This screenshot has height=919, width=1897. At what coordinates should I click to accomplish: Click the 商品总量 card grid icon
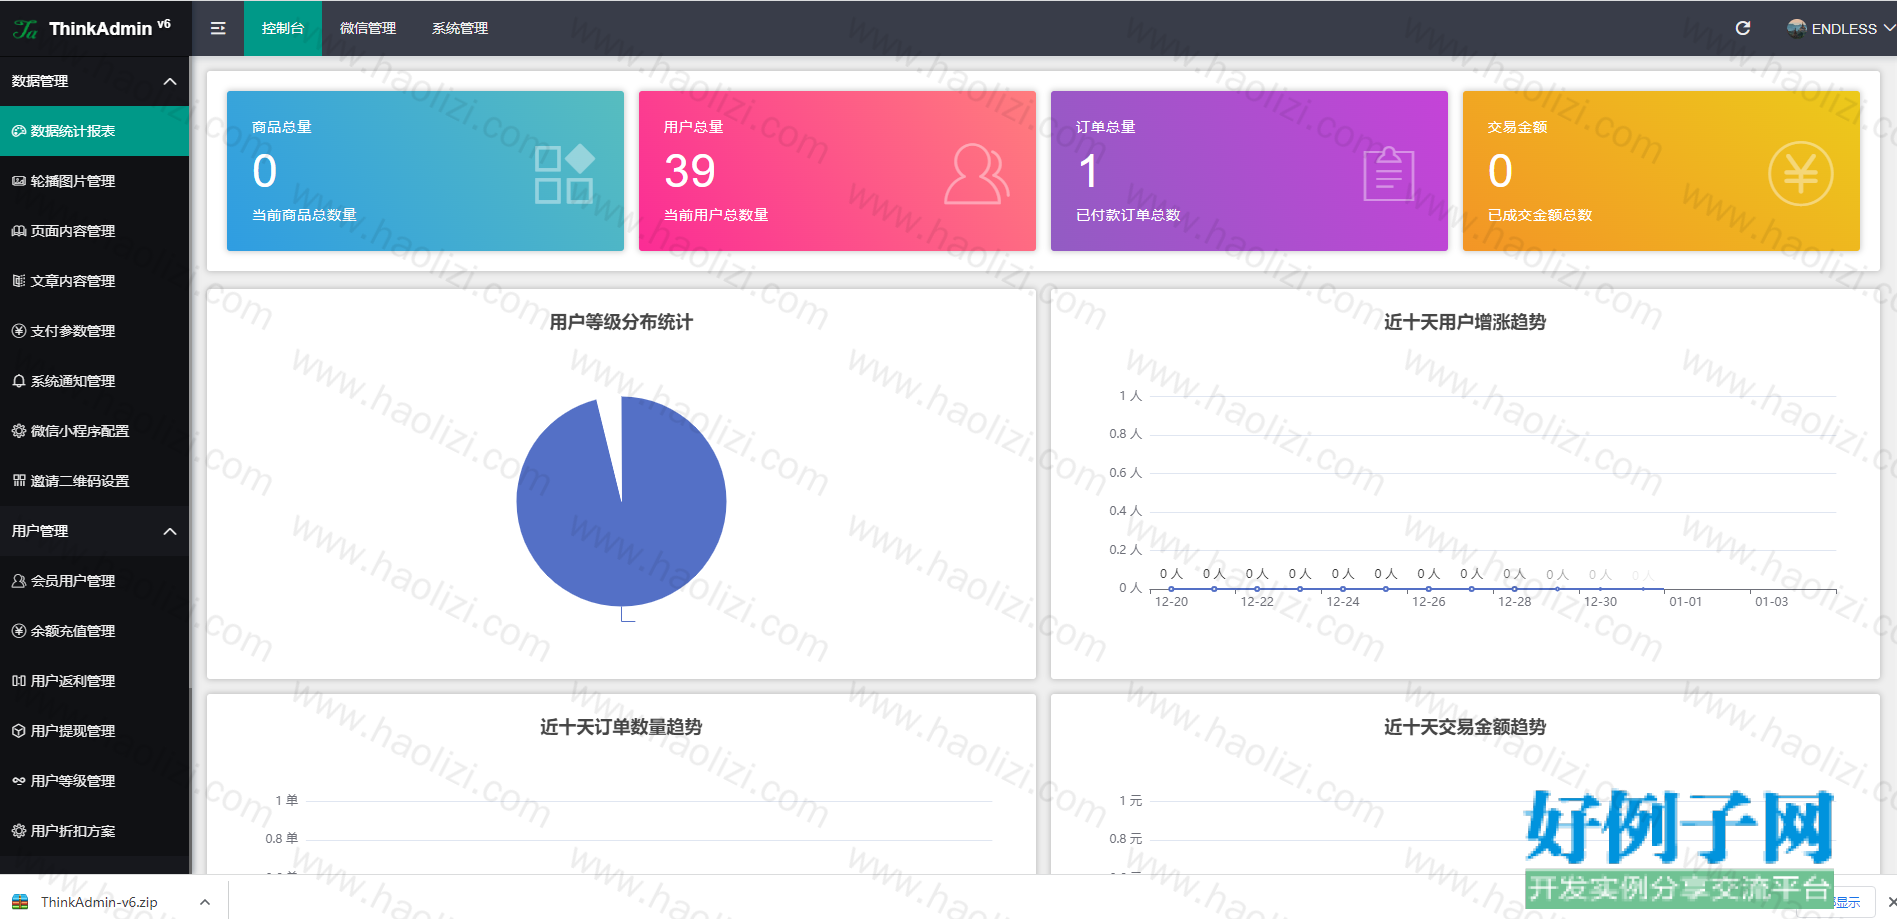click(x=564, y=174)
